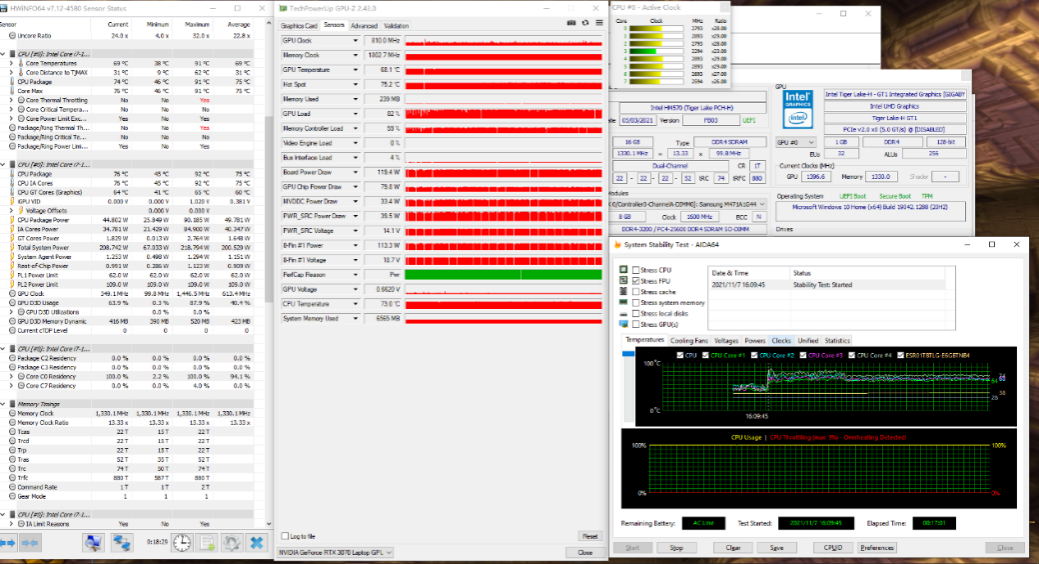Open the GPU Temperature sensor dropdown
The image size is (1039, 564).
point(355,70)
